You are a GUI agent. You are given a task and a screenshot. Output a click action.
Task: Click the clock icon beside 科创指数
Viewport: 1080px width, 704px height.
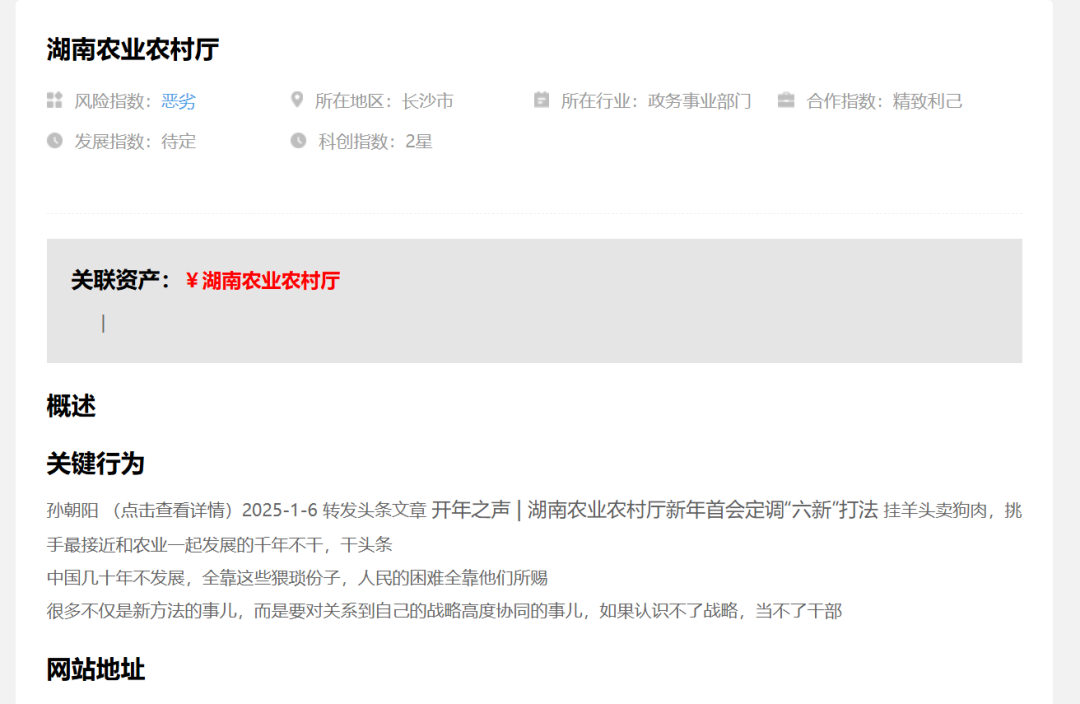(x=298, y=141)
